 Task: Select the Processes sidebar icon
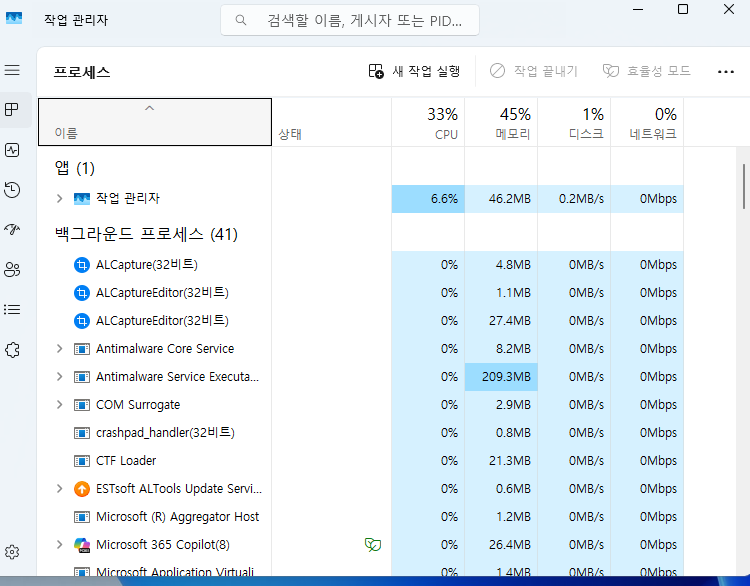(x=12, y=110)
